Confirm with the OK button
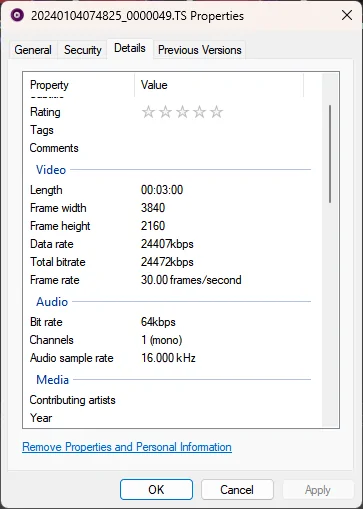Viewport: 363px width, 509px height. [156, 490]
